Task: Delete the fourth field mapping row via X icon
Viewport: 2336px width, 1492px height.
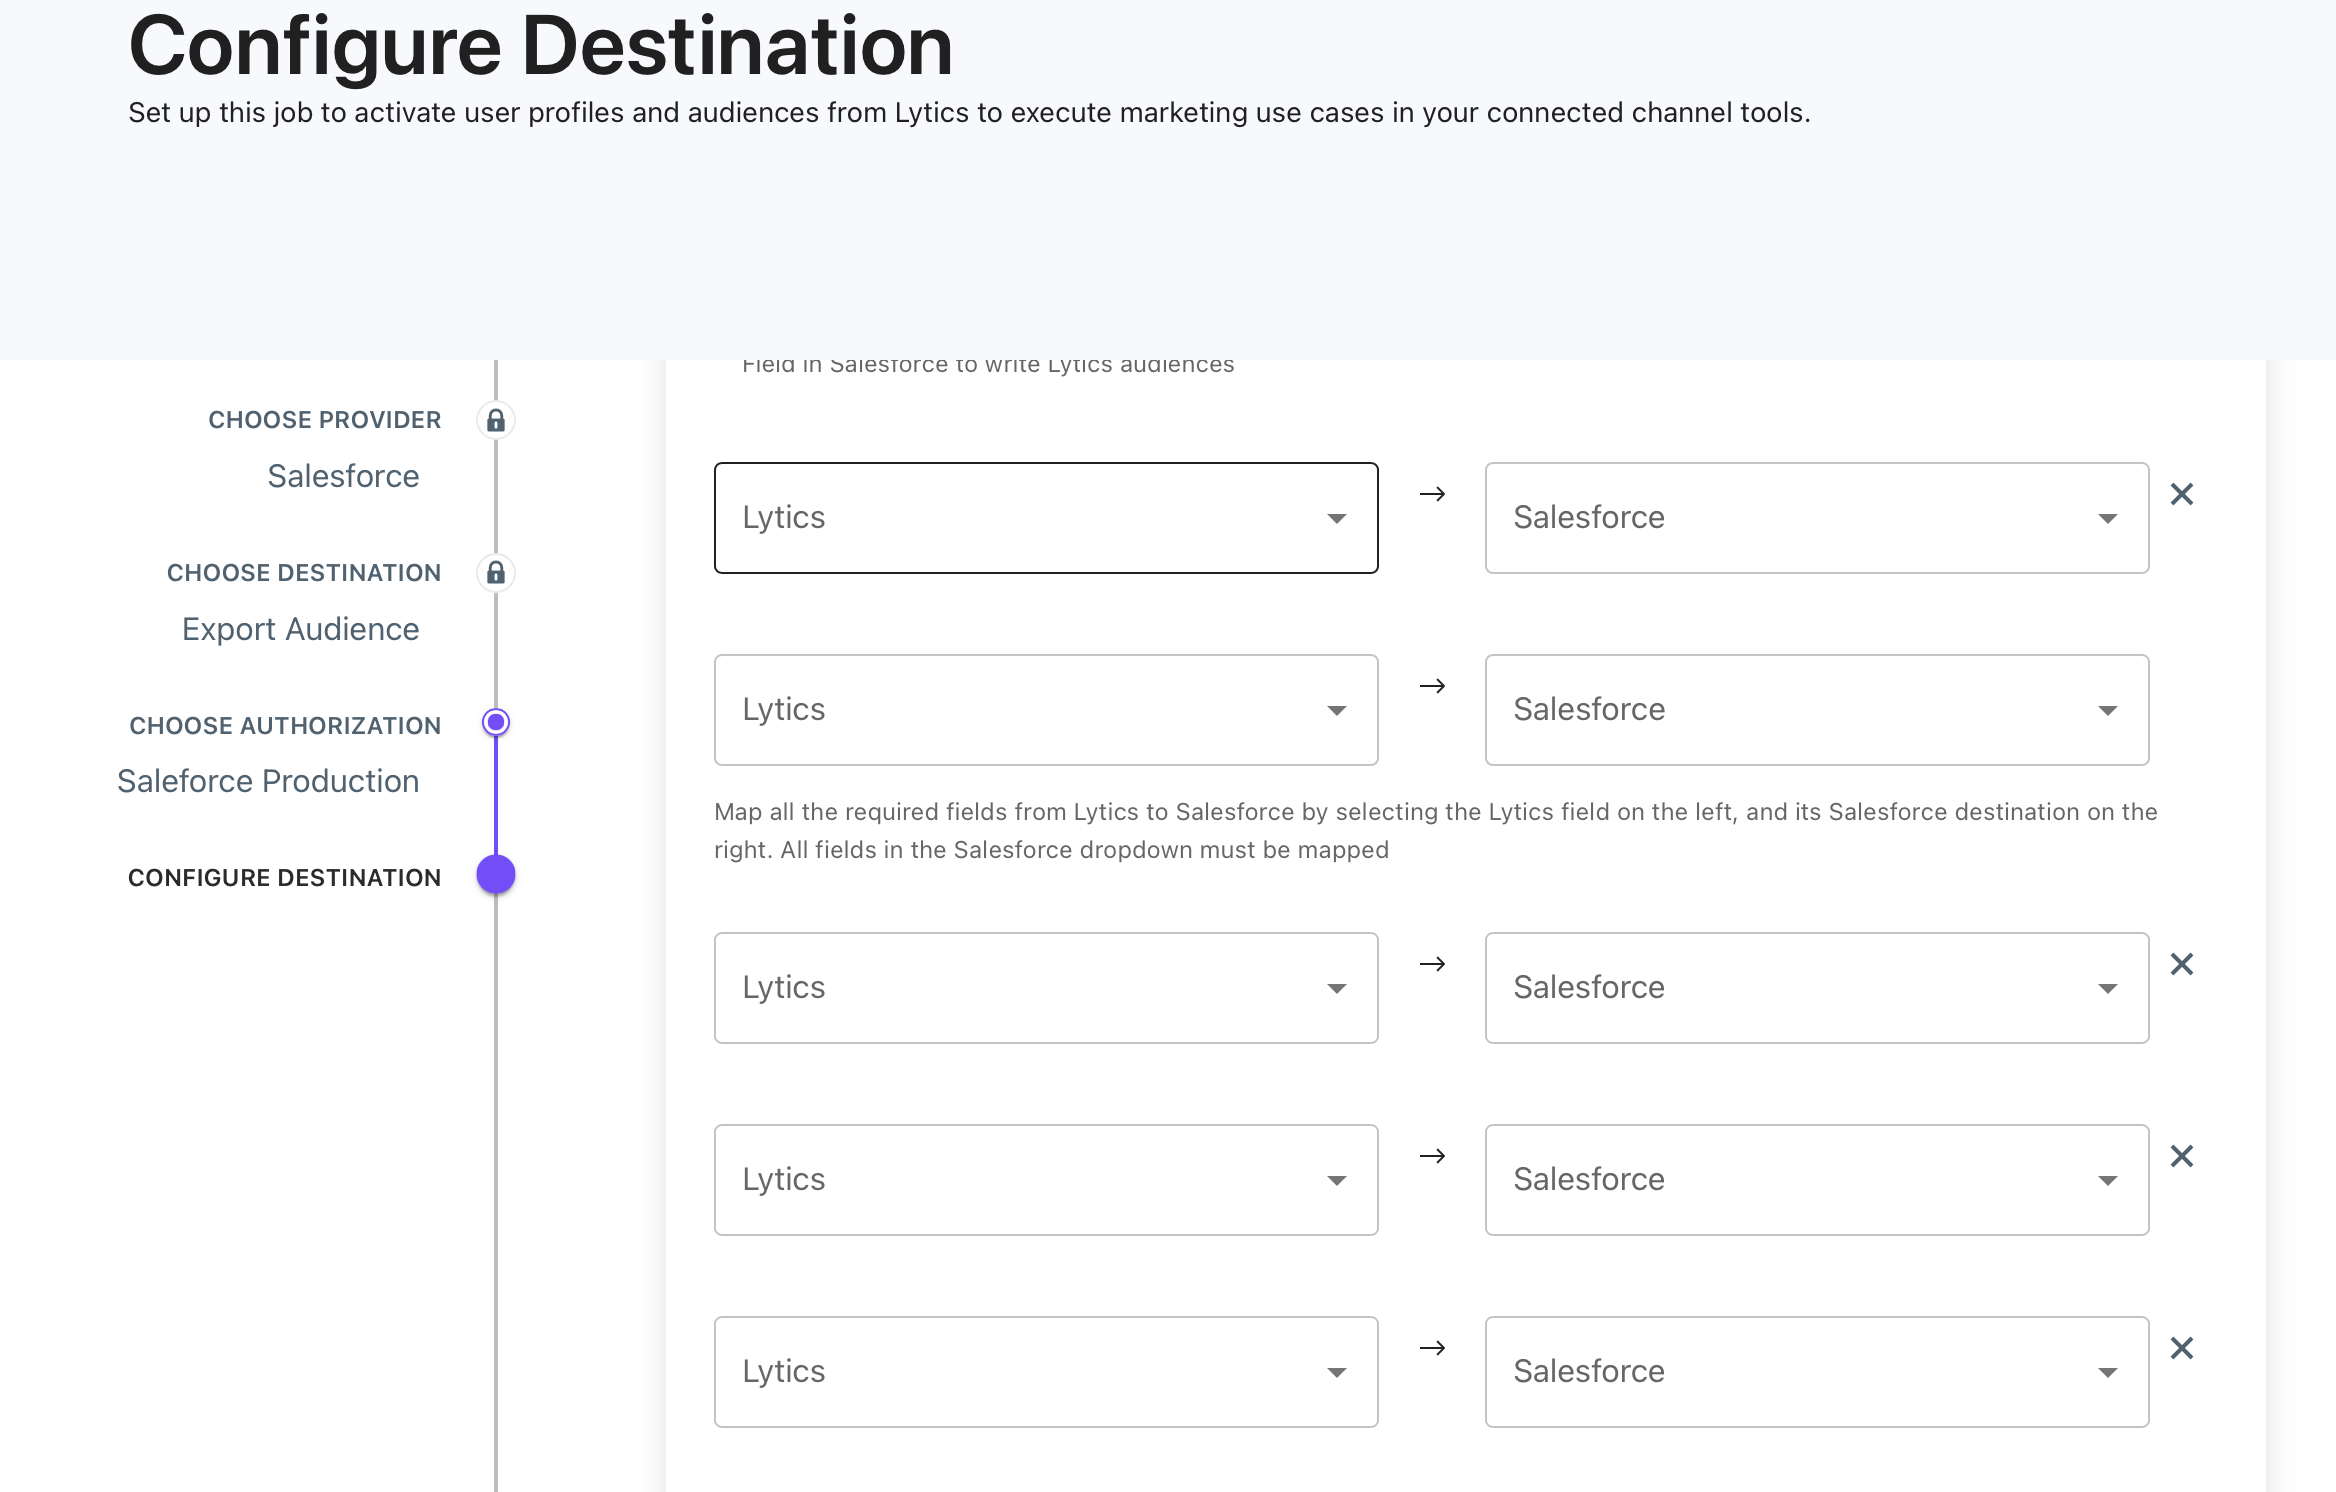Action: (x=2182, y=1156)
